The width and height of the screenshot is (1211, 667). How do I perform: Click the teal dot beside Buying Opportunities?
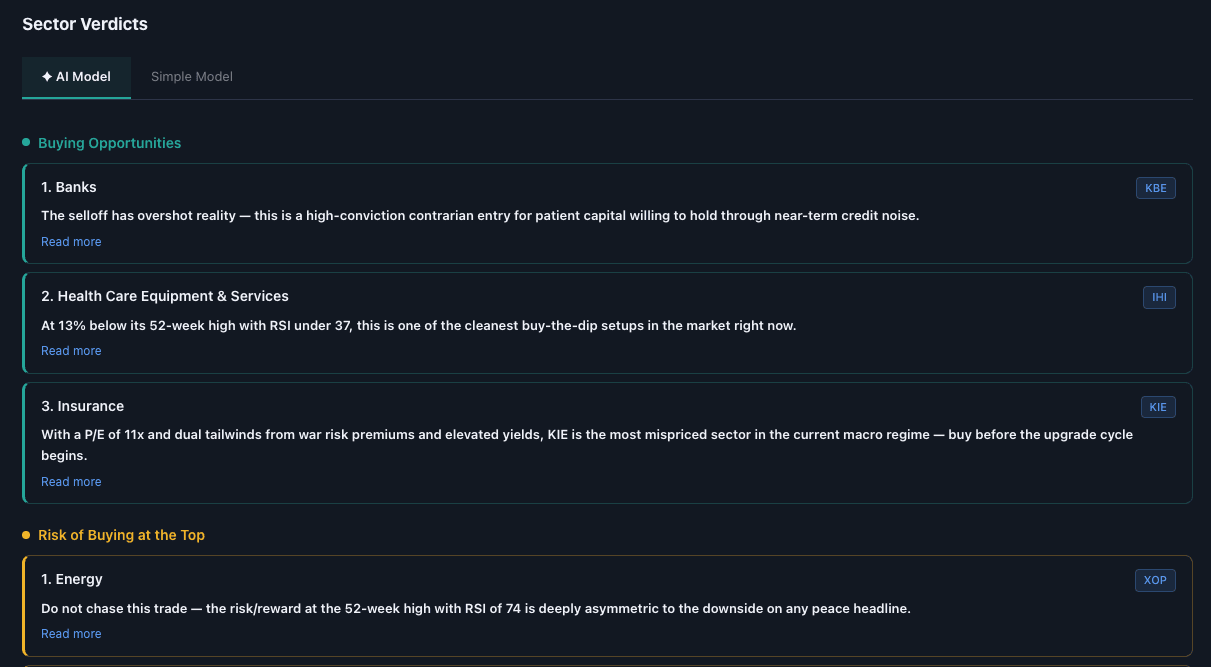(27, 142)
